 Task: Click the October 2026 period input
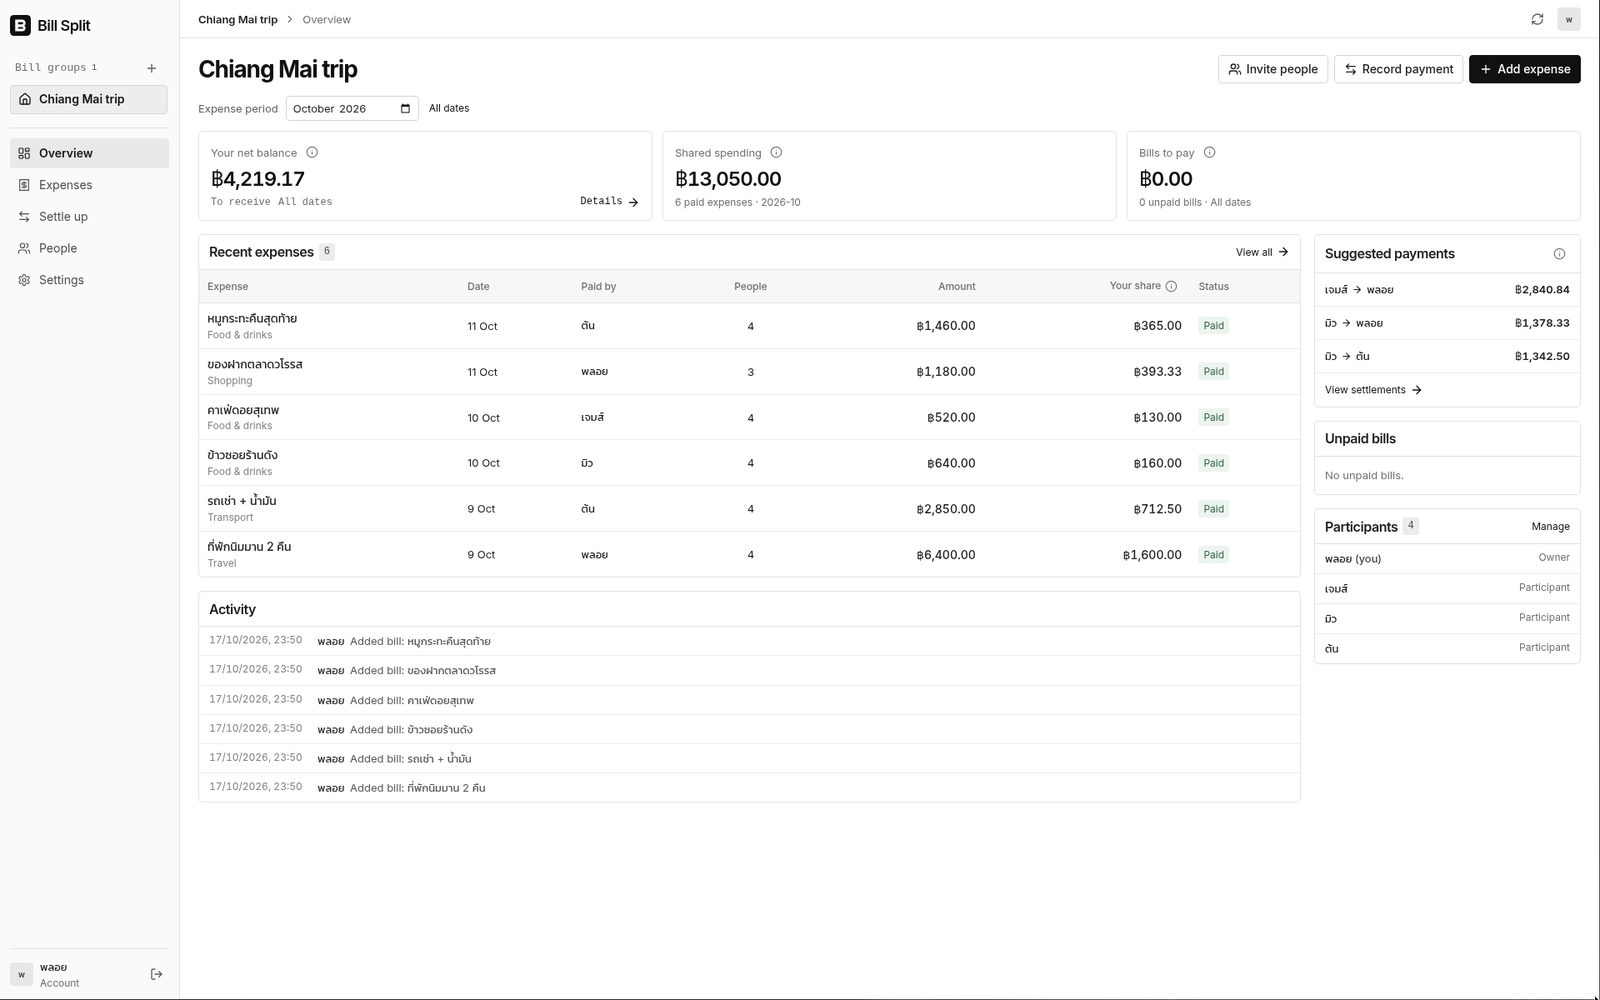352,109
